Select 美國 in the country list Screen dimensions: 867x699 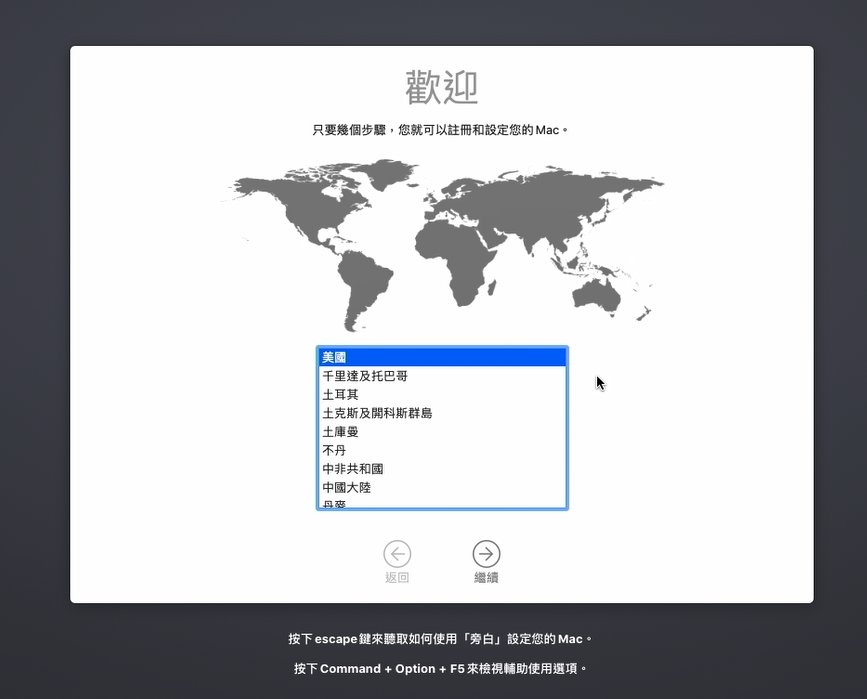[x=442, y=357]
